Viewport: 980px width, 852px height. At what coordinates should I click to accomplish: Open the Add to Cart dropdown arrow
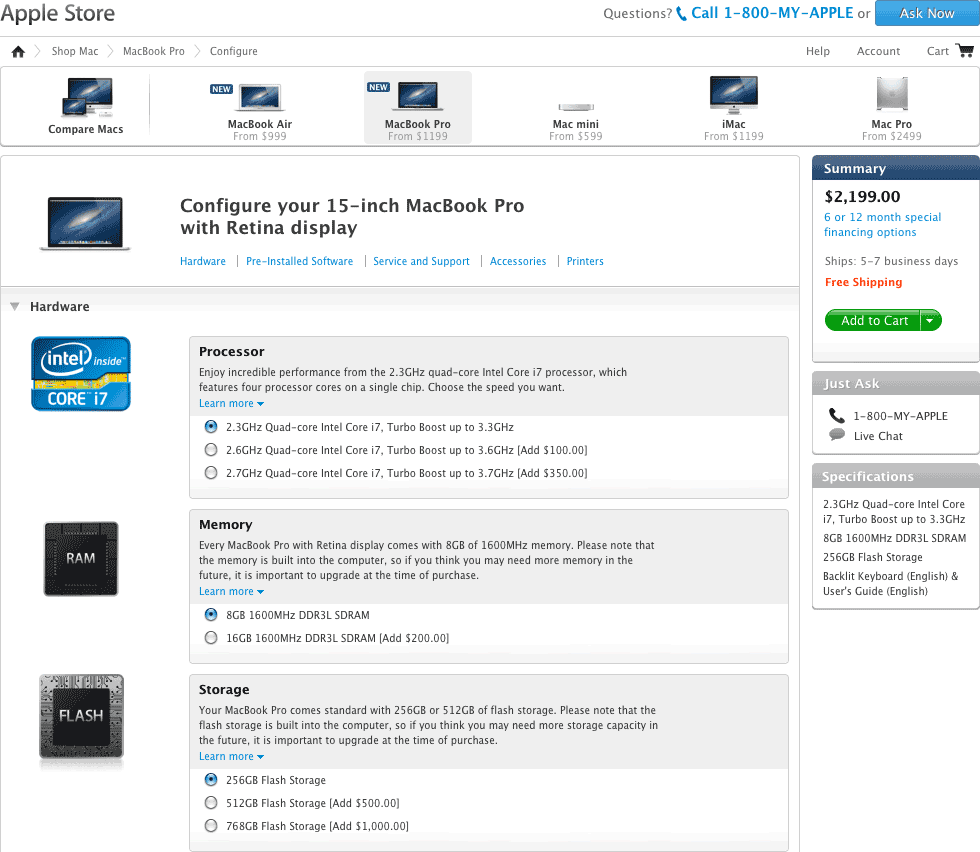click(x=931, y=321)
